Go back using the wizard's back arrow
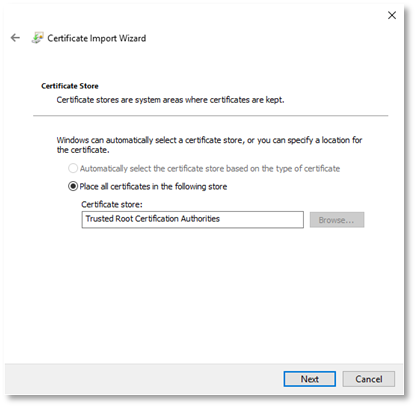Image resolution: width=416 pixels, height=407 pixels. [x=15, y=38]
